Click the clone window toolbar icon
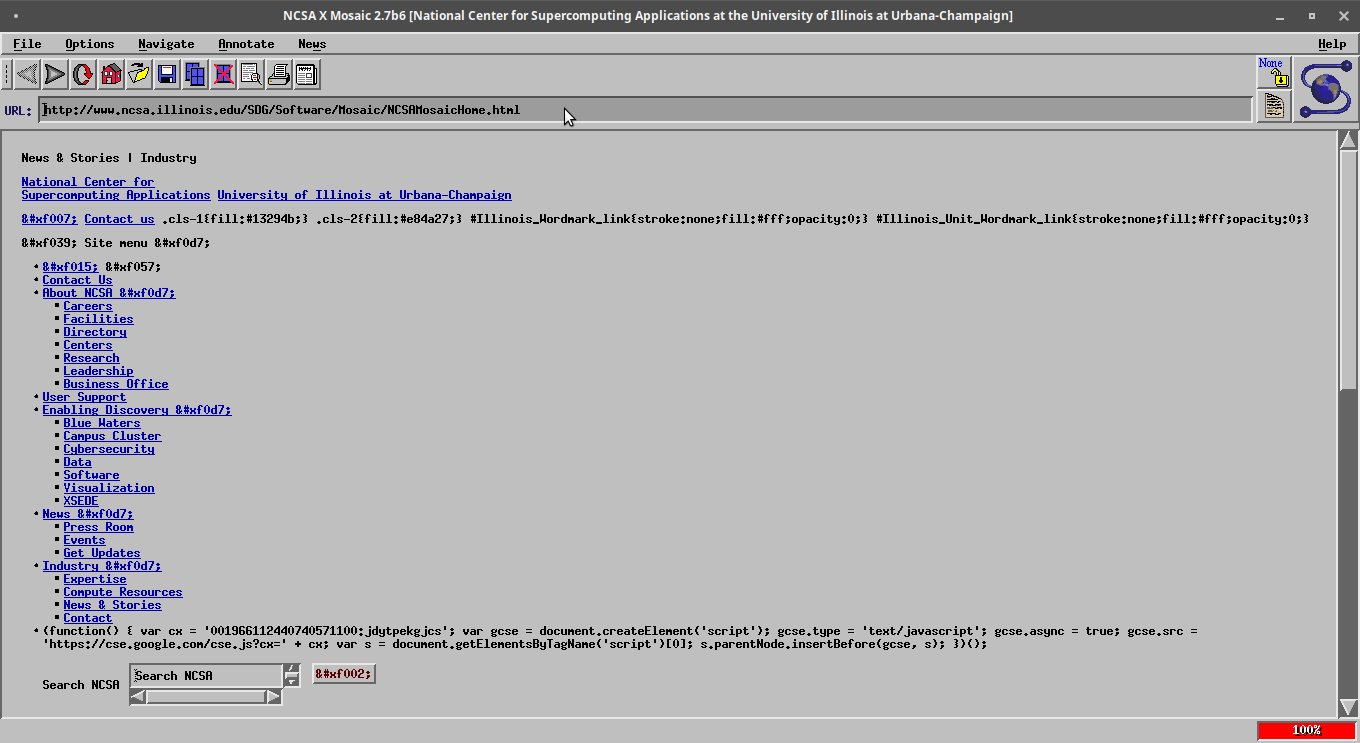1360x743 pixels. pos(195,74)
